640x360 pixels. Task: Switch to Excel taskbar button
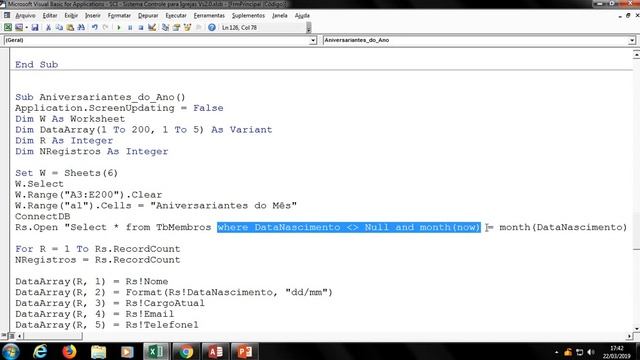(x=156, y=351)
